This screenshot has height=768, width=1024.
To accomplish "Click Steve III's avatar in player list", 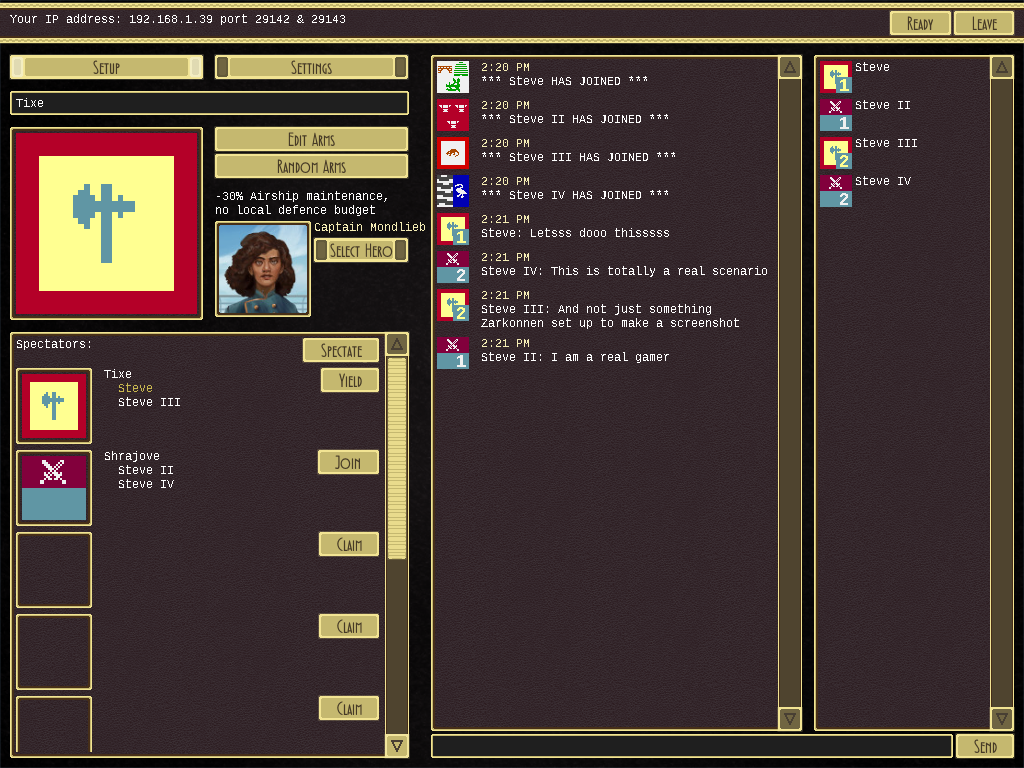I will coord(835,154).
